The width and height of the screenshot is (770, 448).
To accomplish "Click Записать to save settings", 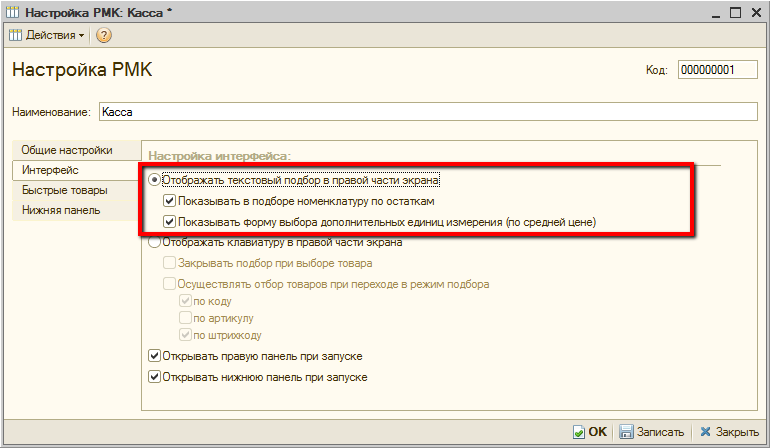I will pos(651,432).
